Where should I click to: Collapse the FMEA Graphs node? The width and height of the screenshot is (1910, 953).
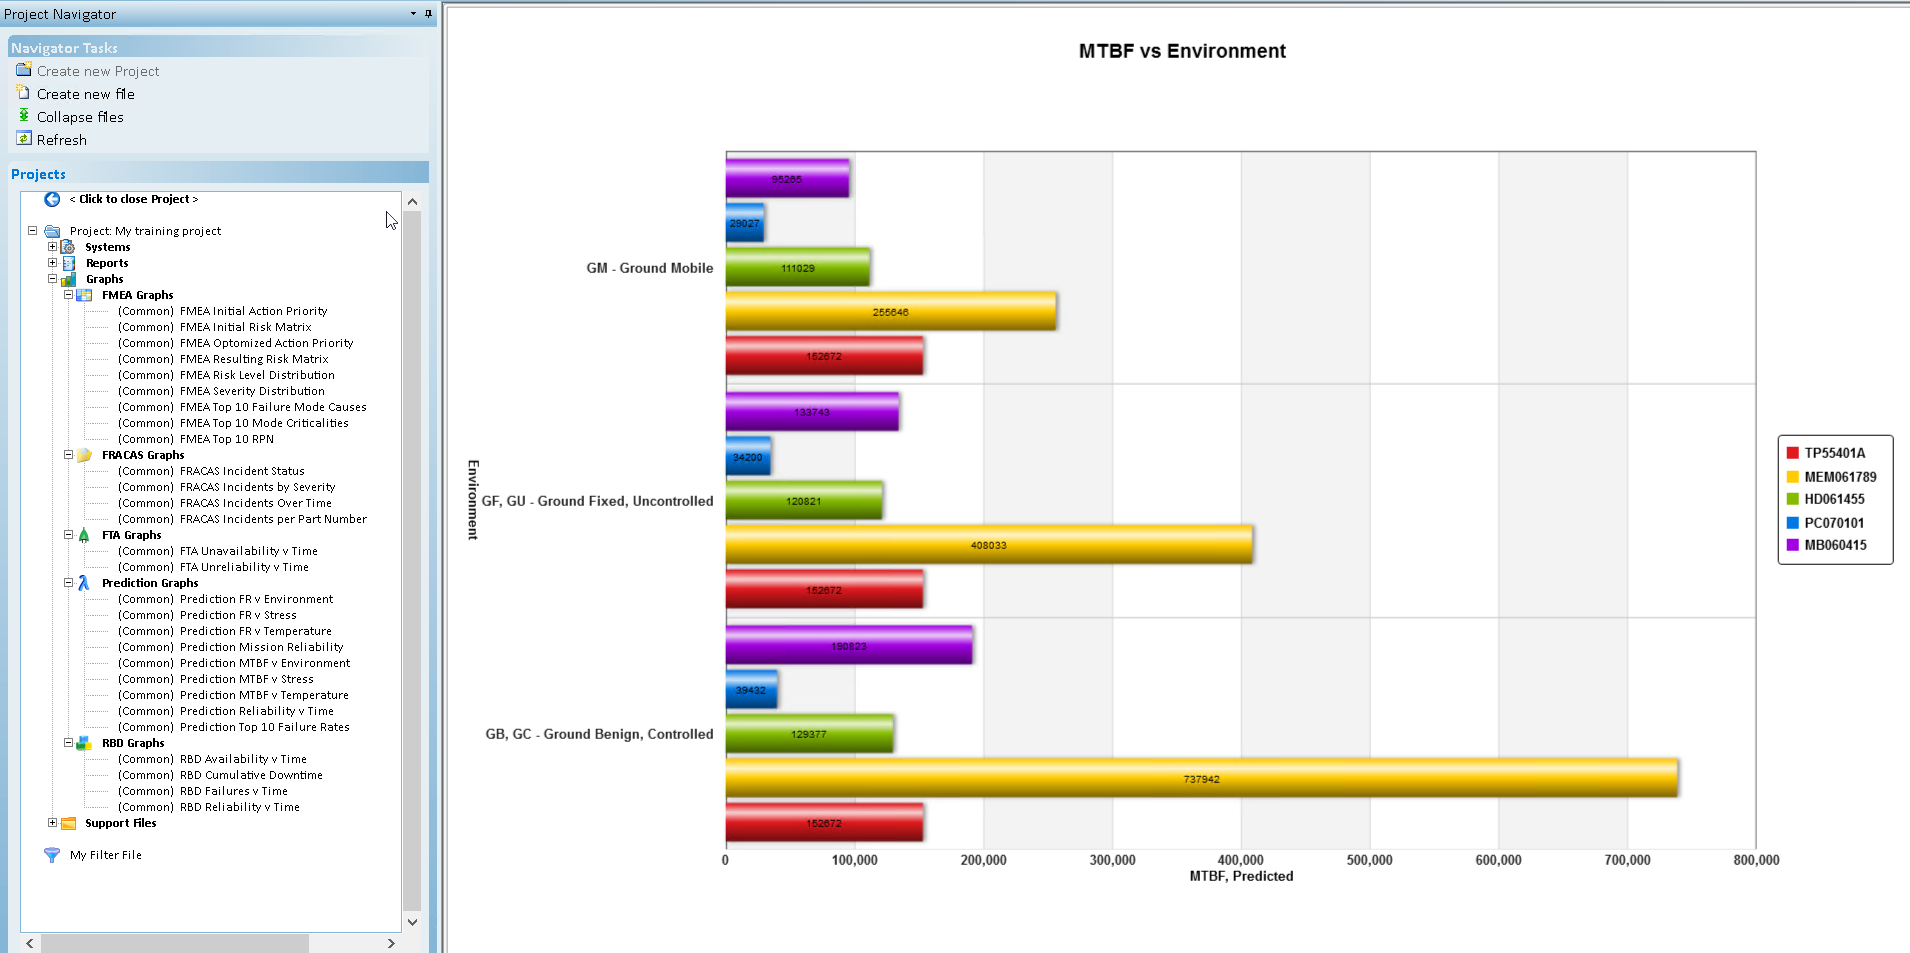68,294
